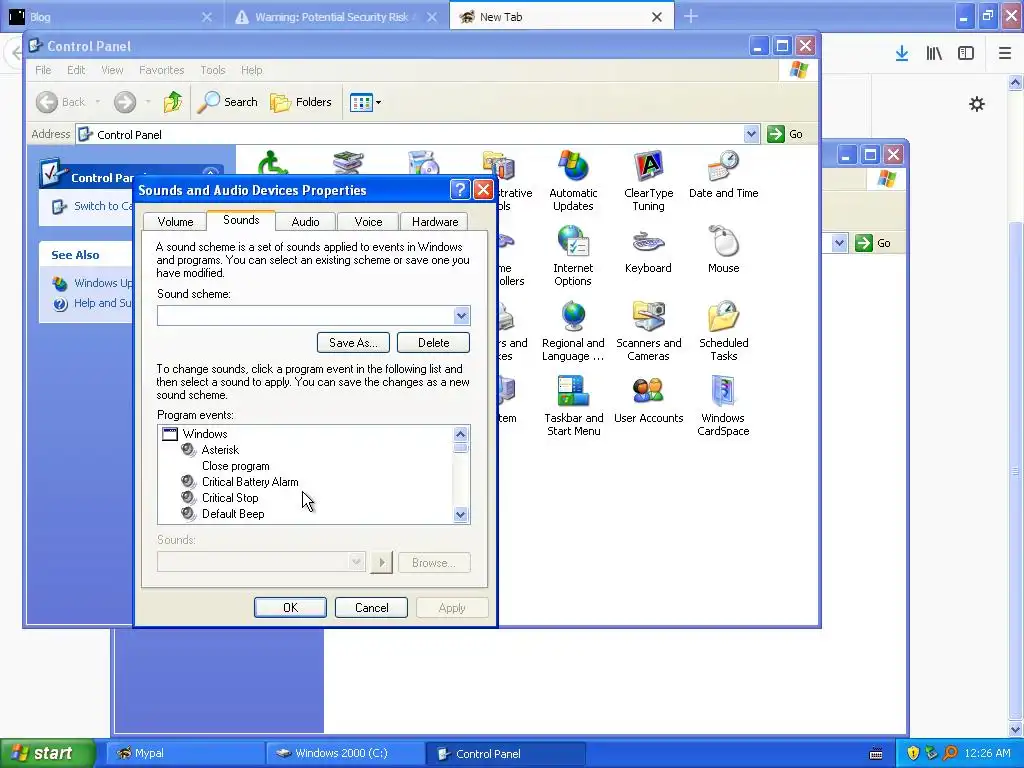Click the keyboard tray icon
The width and height of the screenshot is (1024, 768).
pos(876,754)
